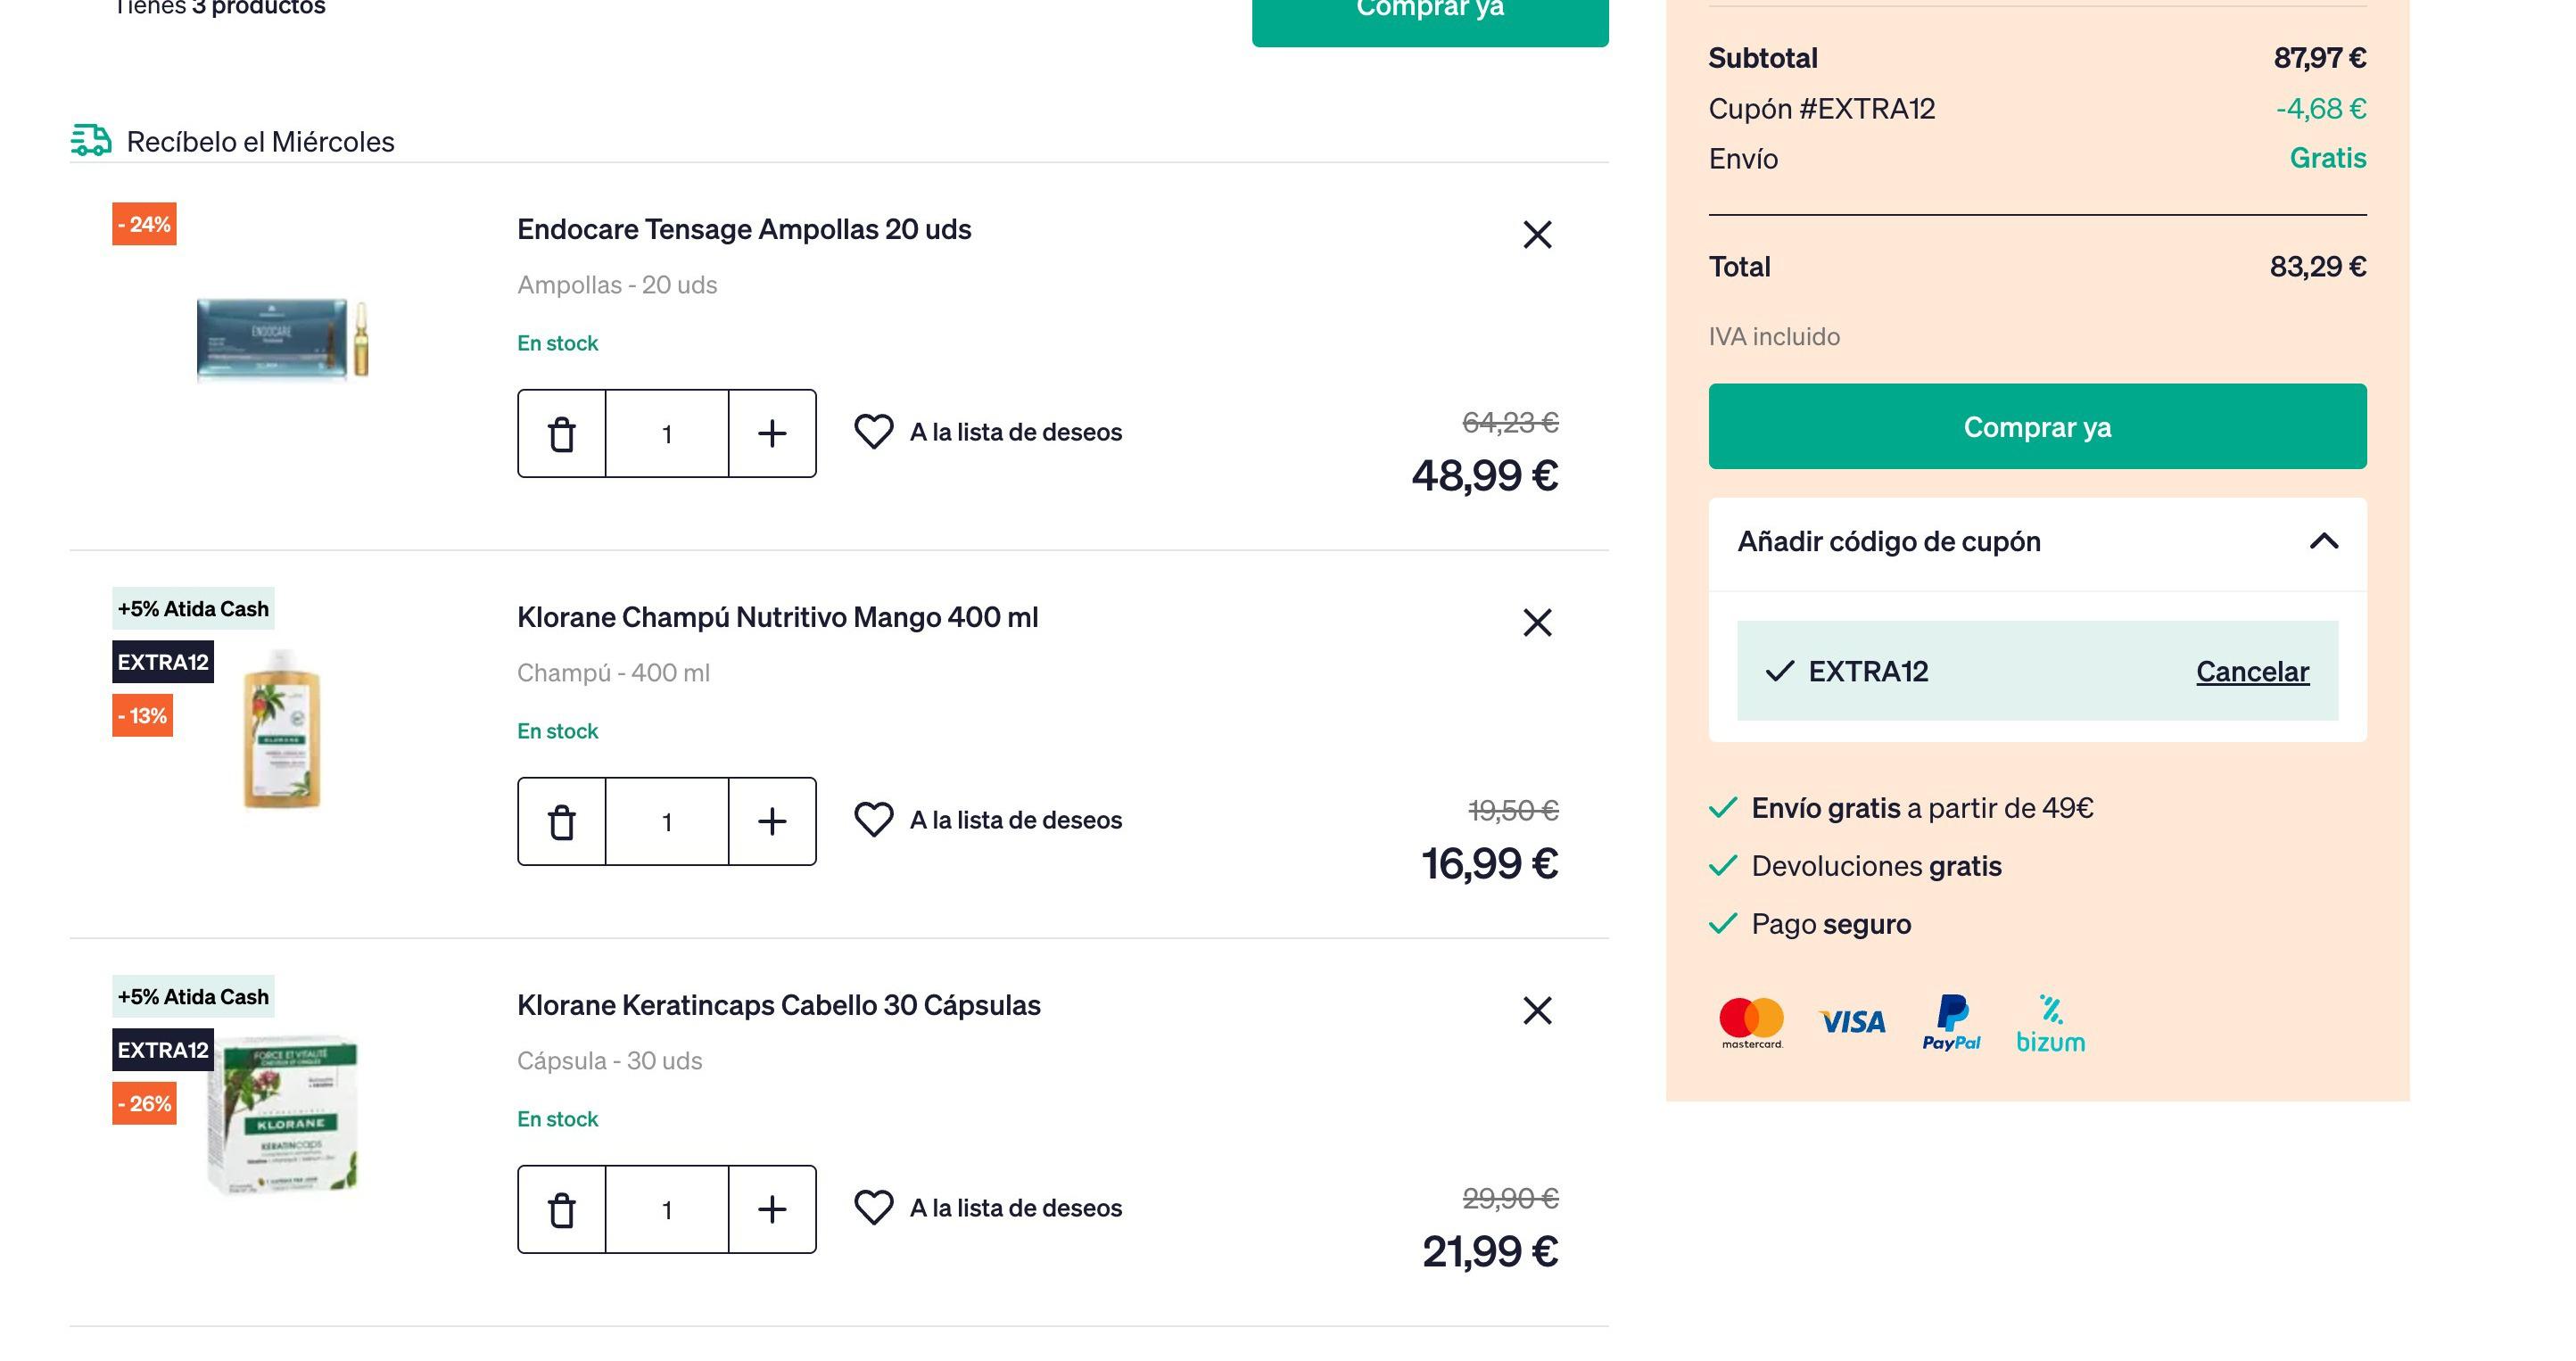Click trash icon for Klorane Champú Mango
The height and width of the screenshot is (1361, 2576).
562,822
